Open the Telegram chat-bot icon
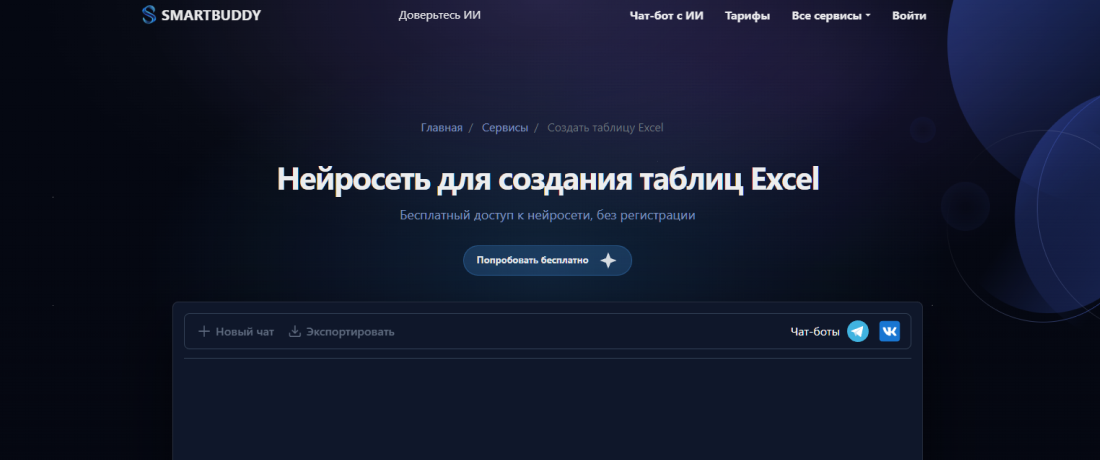Image resolution: width=1100 pixels, height=460 pixels. [x=858, y=331]
